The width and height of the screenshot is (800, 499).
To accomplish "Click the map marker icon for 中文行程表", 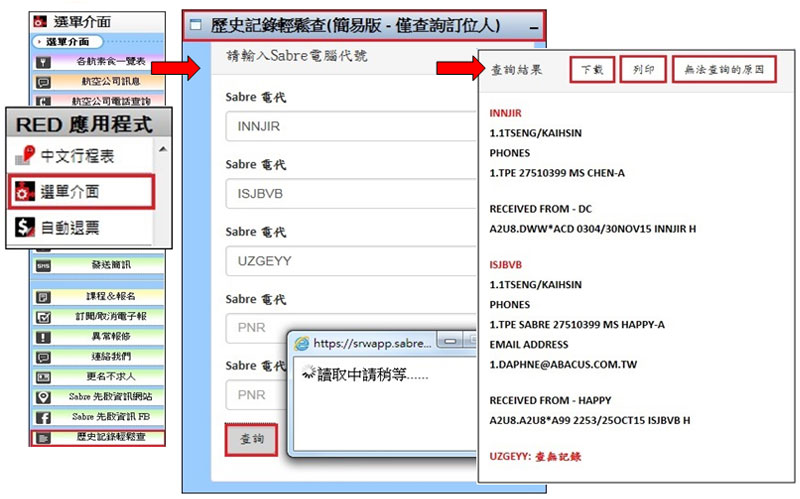I will [x=24, y=155].
